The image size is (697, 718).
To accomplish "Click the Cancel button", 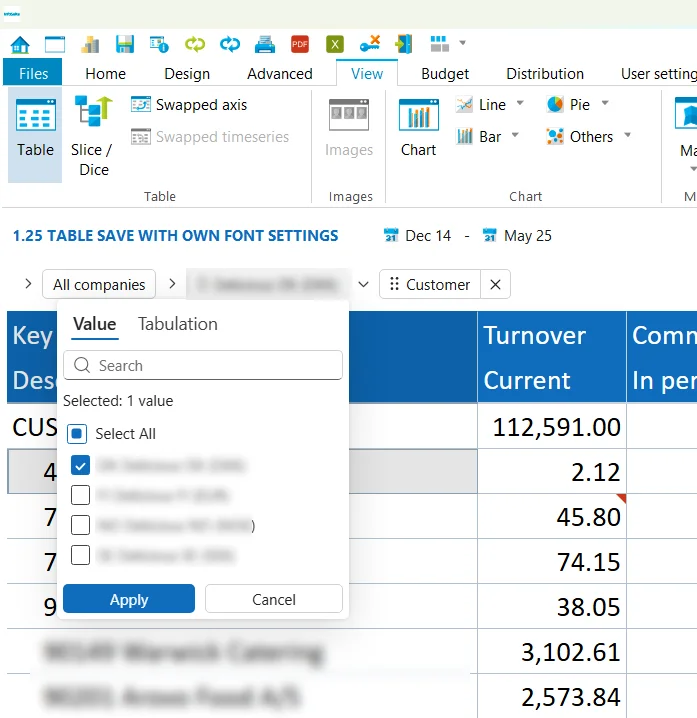I will point(274,599).
